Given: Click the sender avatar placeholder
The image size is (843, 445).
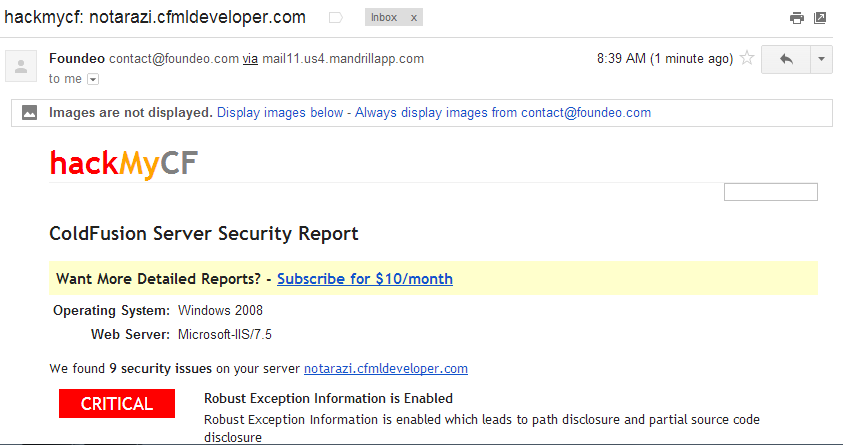Looking at the screenshot, I should pyautogui.click(x=21, y=66).
